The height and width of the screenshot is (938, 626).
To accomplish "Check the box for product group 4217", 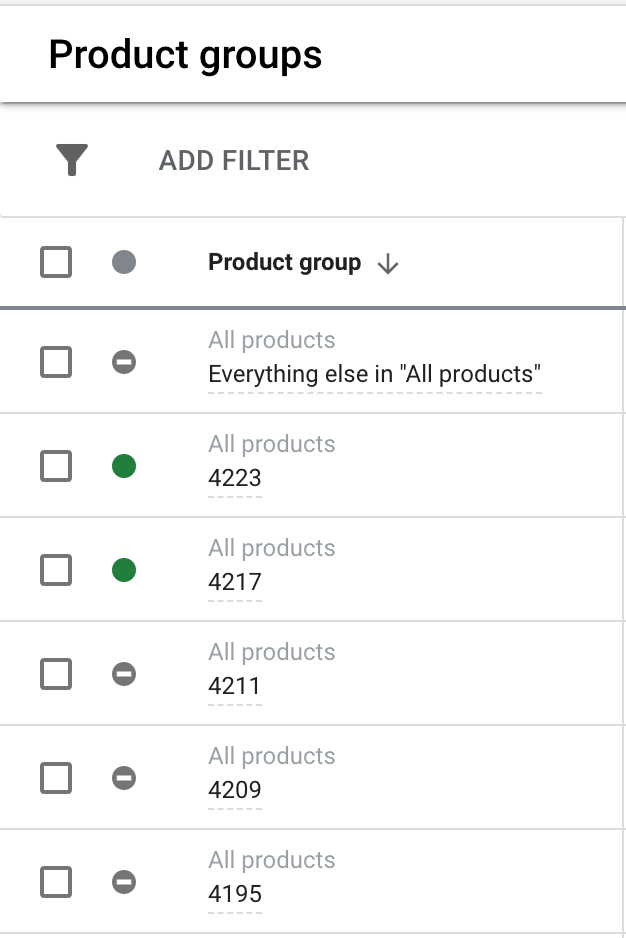I will (56, 570).
